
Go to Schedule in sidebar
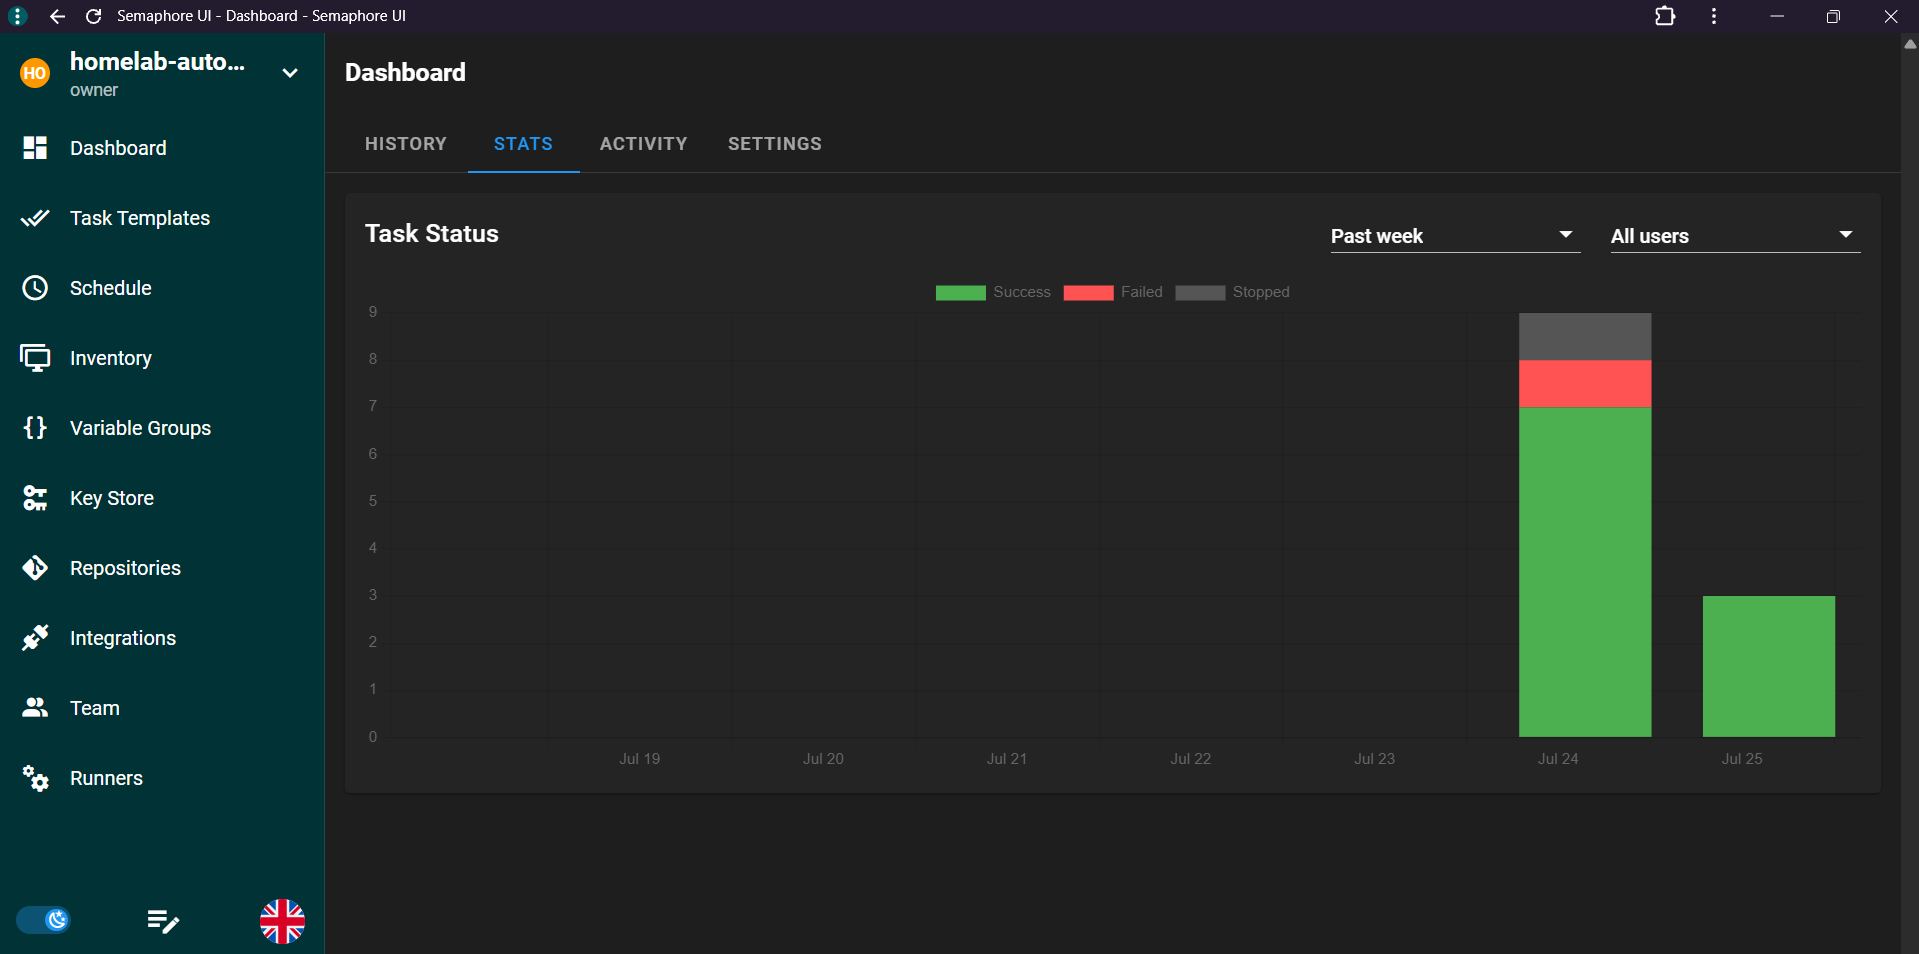coord(111,288)
